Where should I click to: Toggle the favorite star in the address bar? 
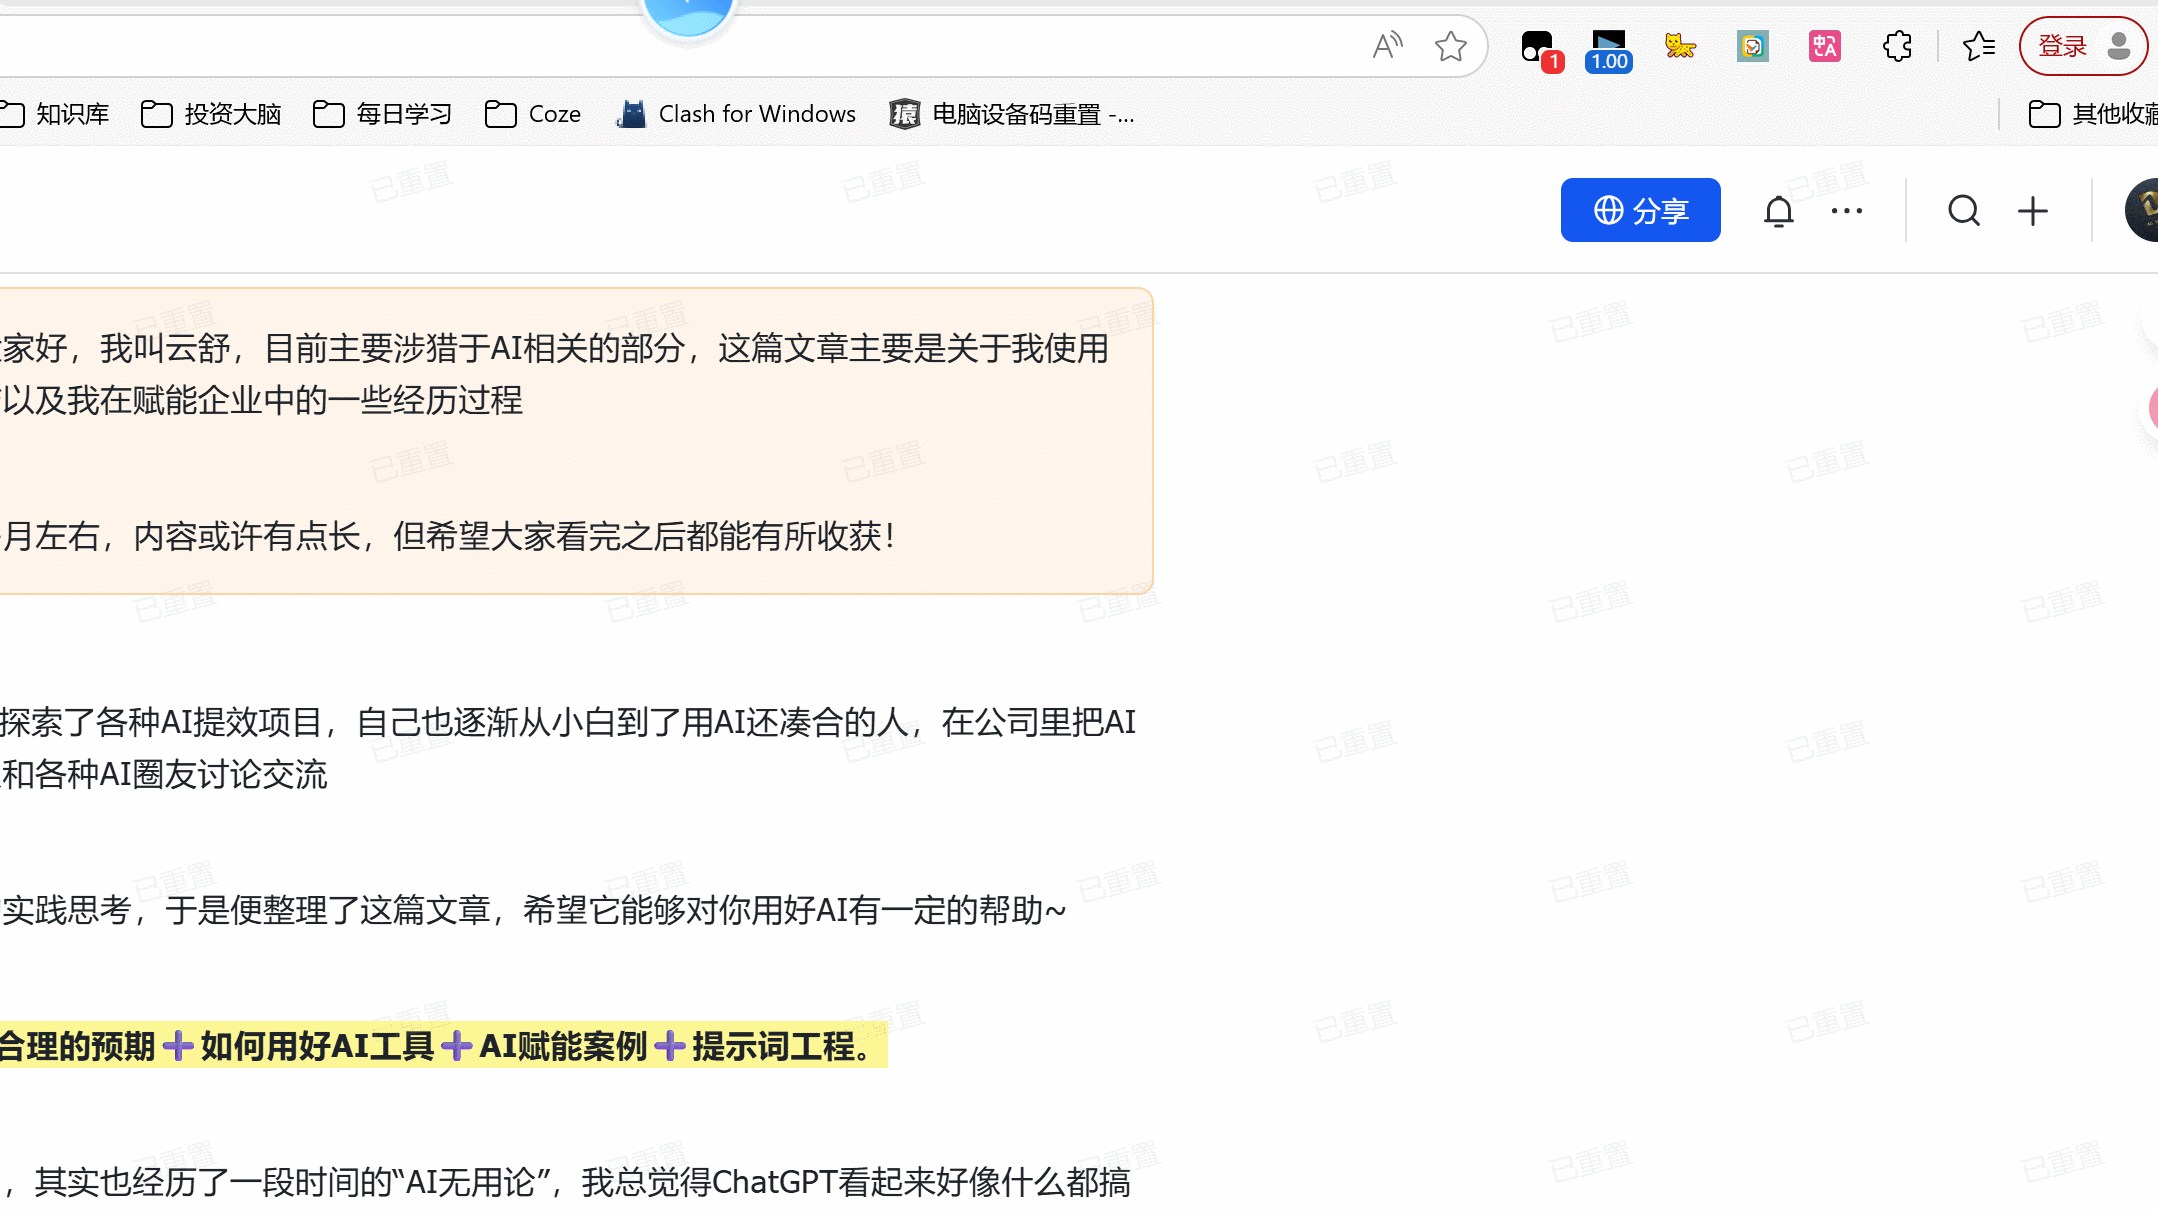click(x=1451, y=45)
